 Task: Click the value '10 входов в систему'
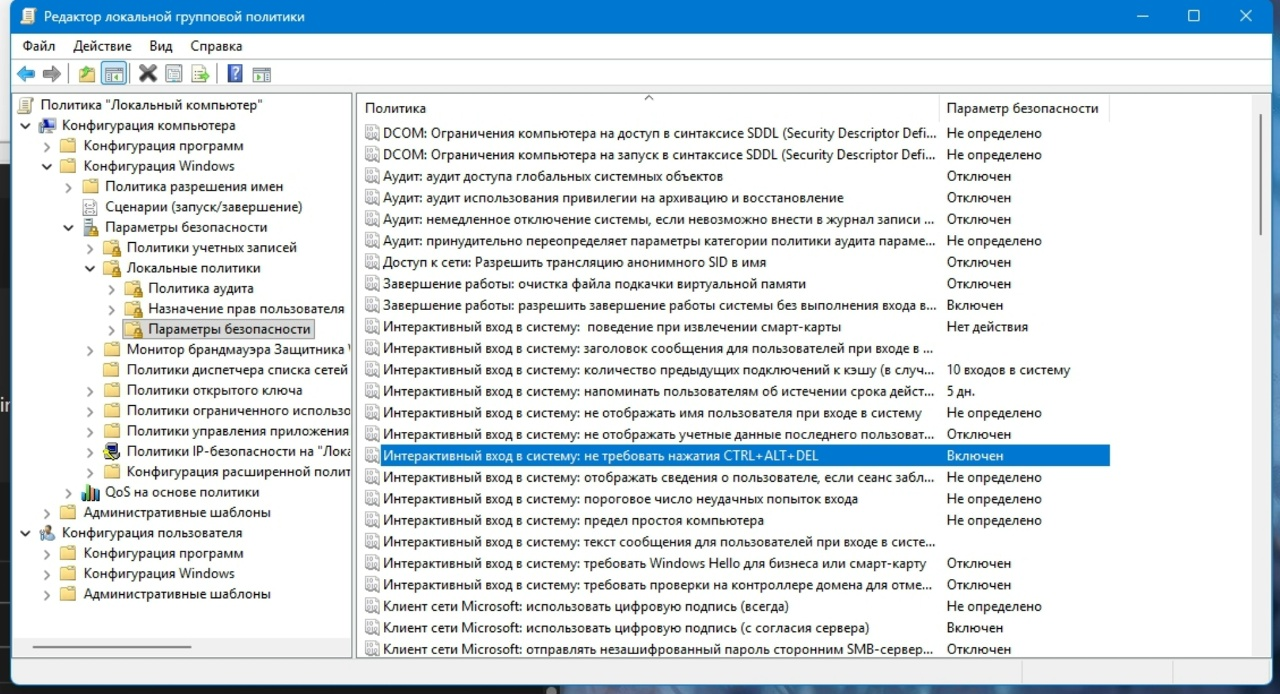tap(1008, 370)
